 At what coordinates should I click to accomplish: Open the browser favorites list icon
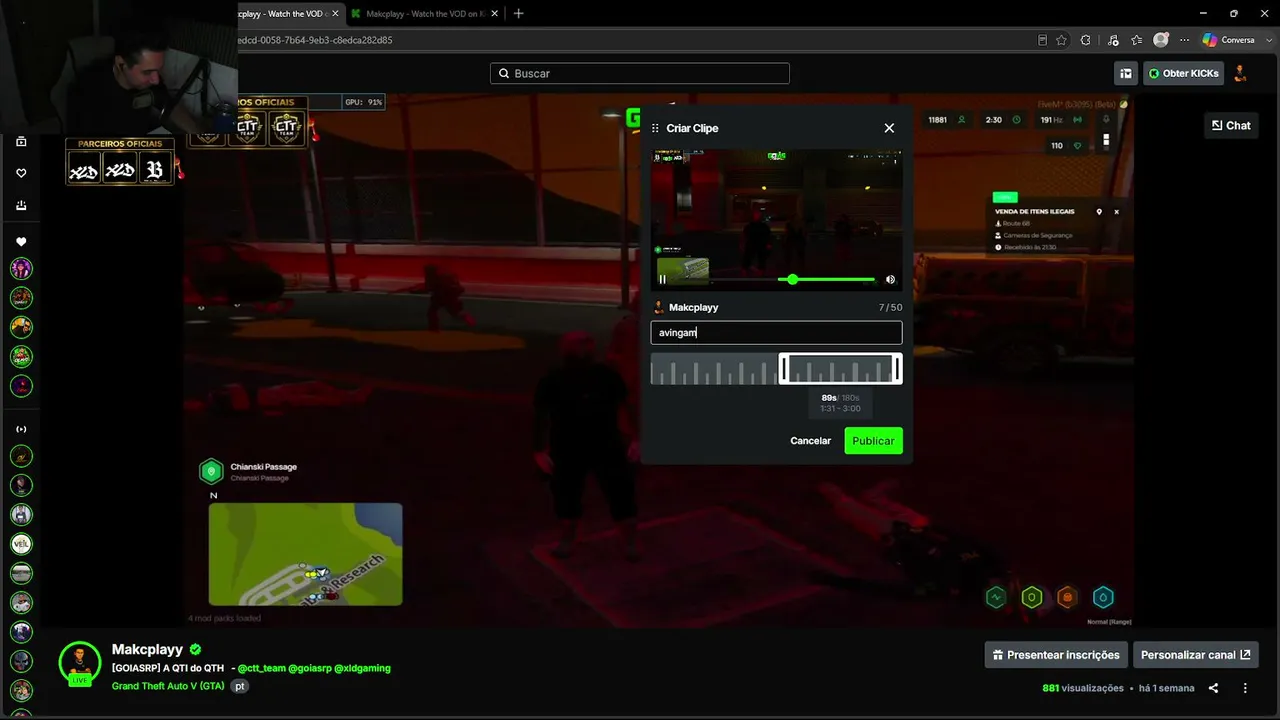(x=1136, y=40)
